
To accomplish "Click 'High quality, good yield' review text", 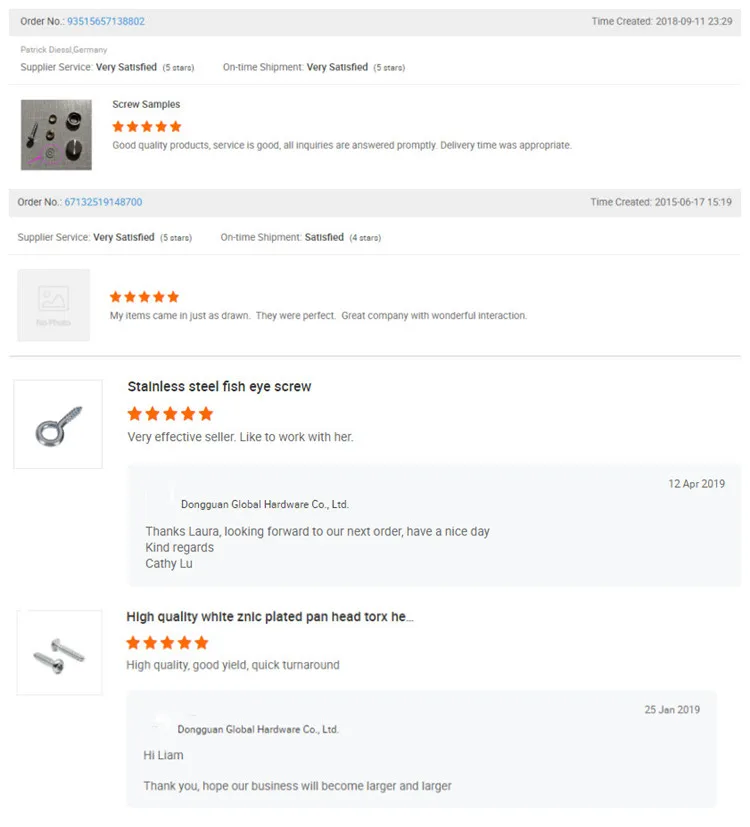I will point(232,665).
